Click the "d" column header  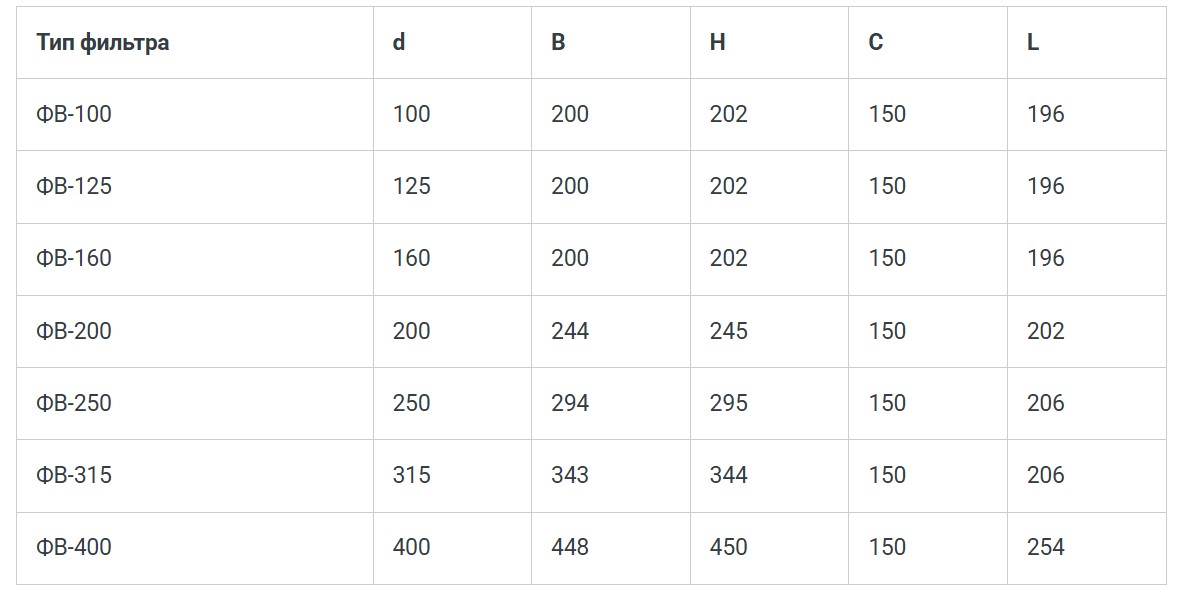[x=399, y=43]
